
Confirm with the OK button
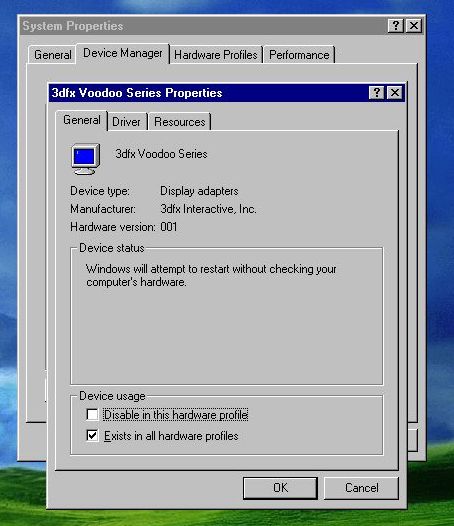(x=280, y=488)
